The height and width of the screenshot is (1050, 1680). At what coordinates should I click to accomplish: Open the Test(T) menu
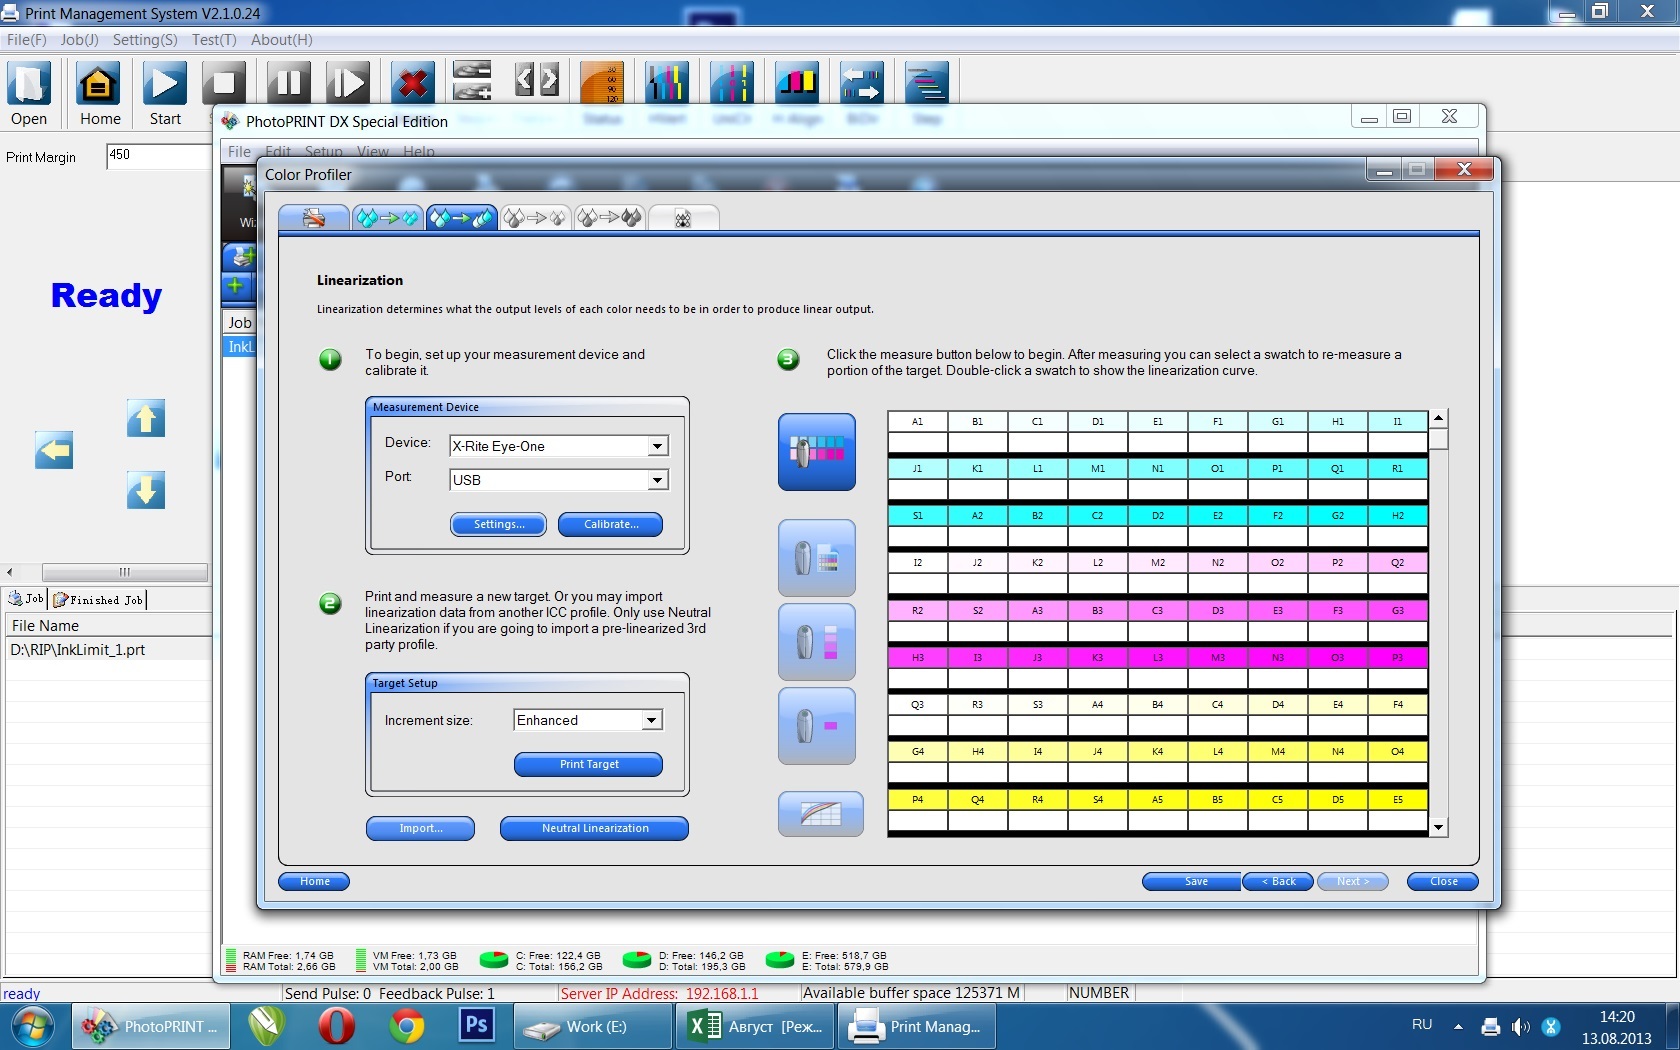(214, 40)
